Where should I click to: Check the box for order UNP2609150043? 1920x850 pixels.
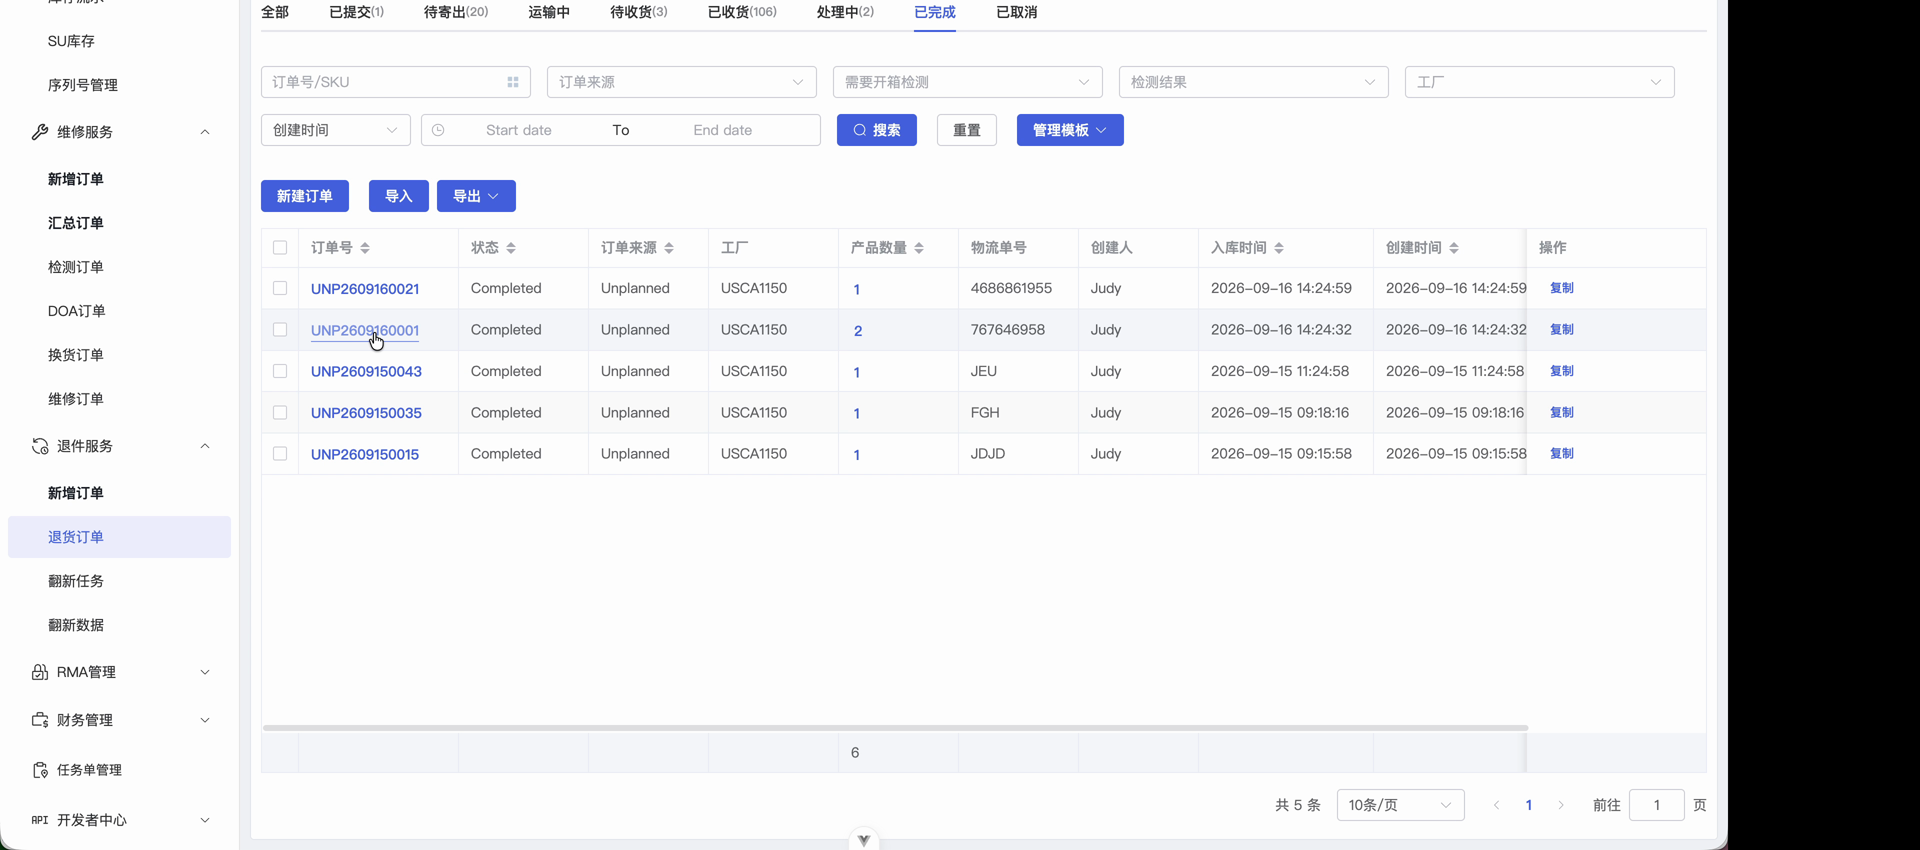pos(280,371)
